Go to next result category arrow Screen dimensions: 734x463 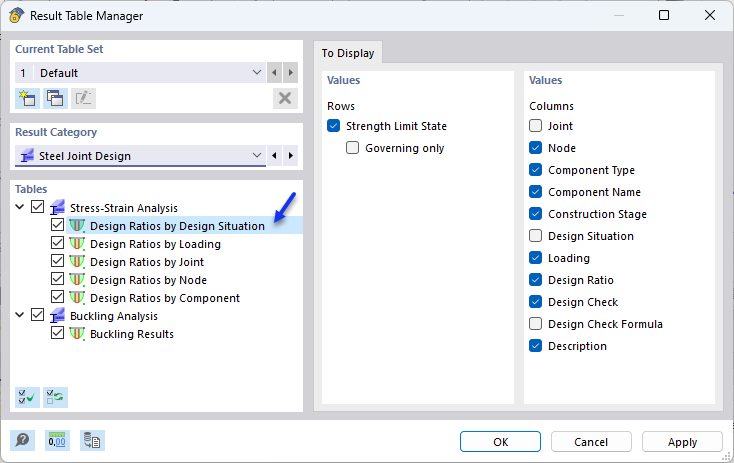(291, 156)
